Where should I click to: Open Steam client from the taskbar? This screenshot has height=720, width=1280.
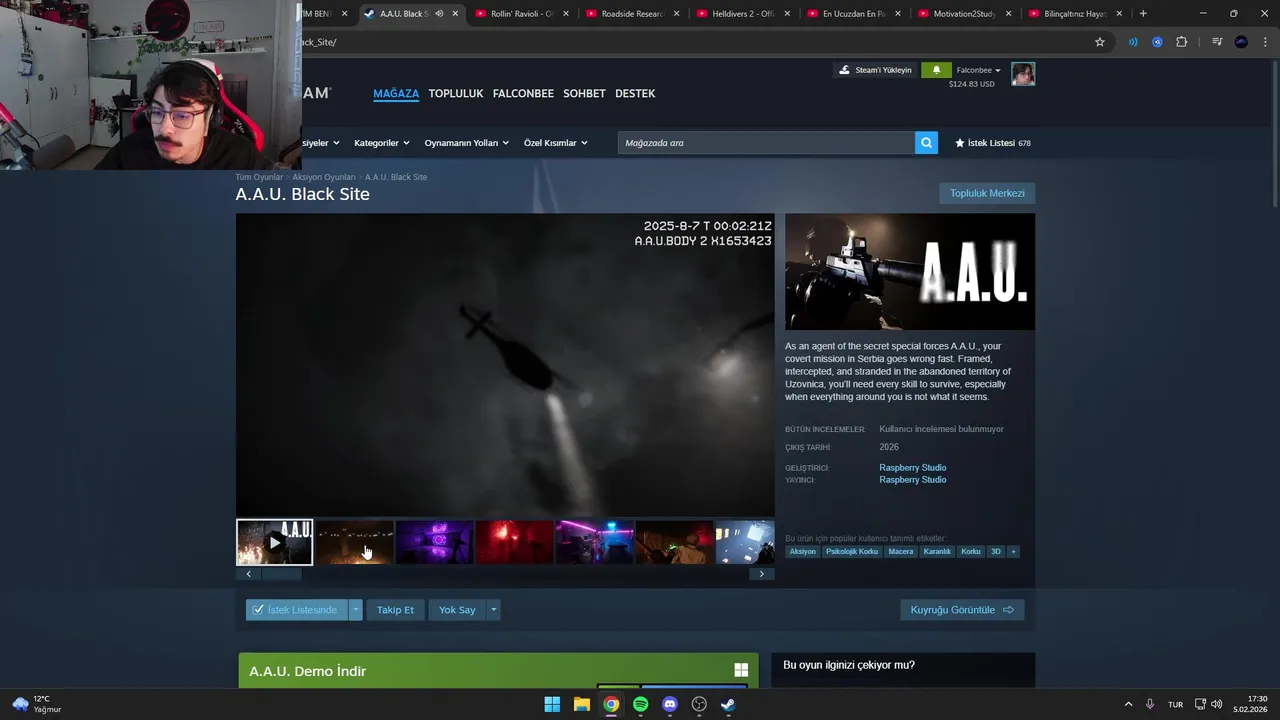click(728, 704)
